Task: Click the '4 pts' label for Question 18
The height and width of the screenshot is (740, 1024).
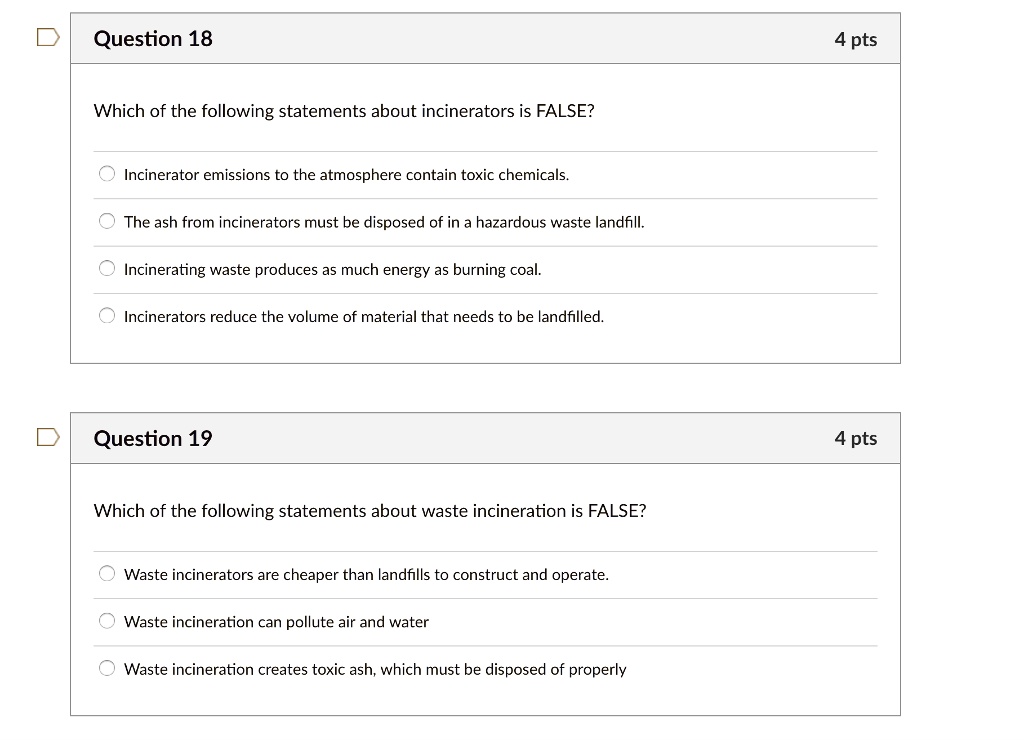Action: 856,38
